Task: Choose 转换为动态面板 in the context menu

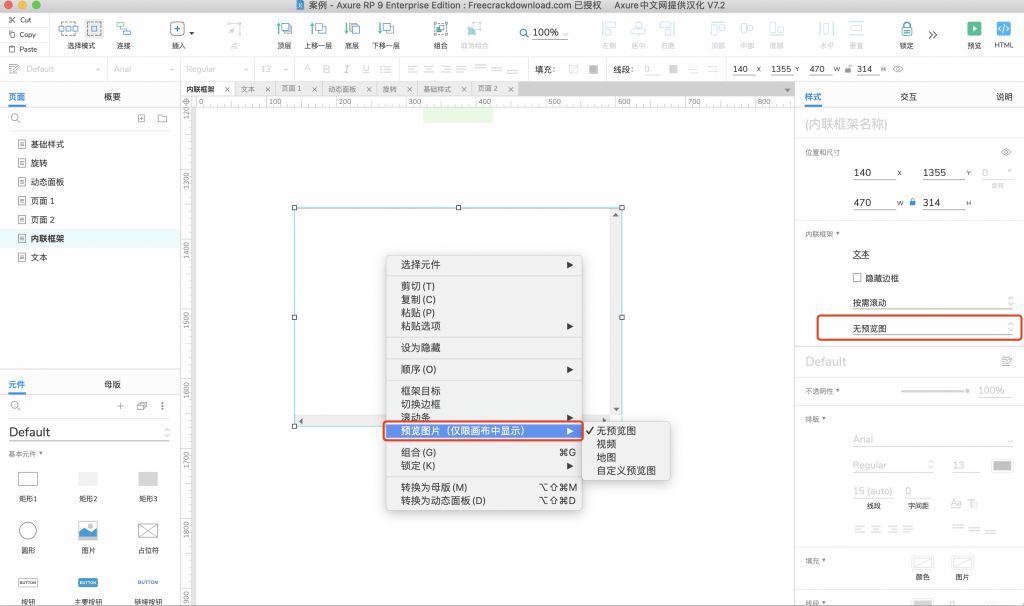Action: (x=442, y=500)
